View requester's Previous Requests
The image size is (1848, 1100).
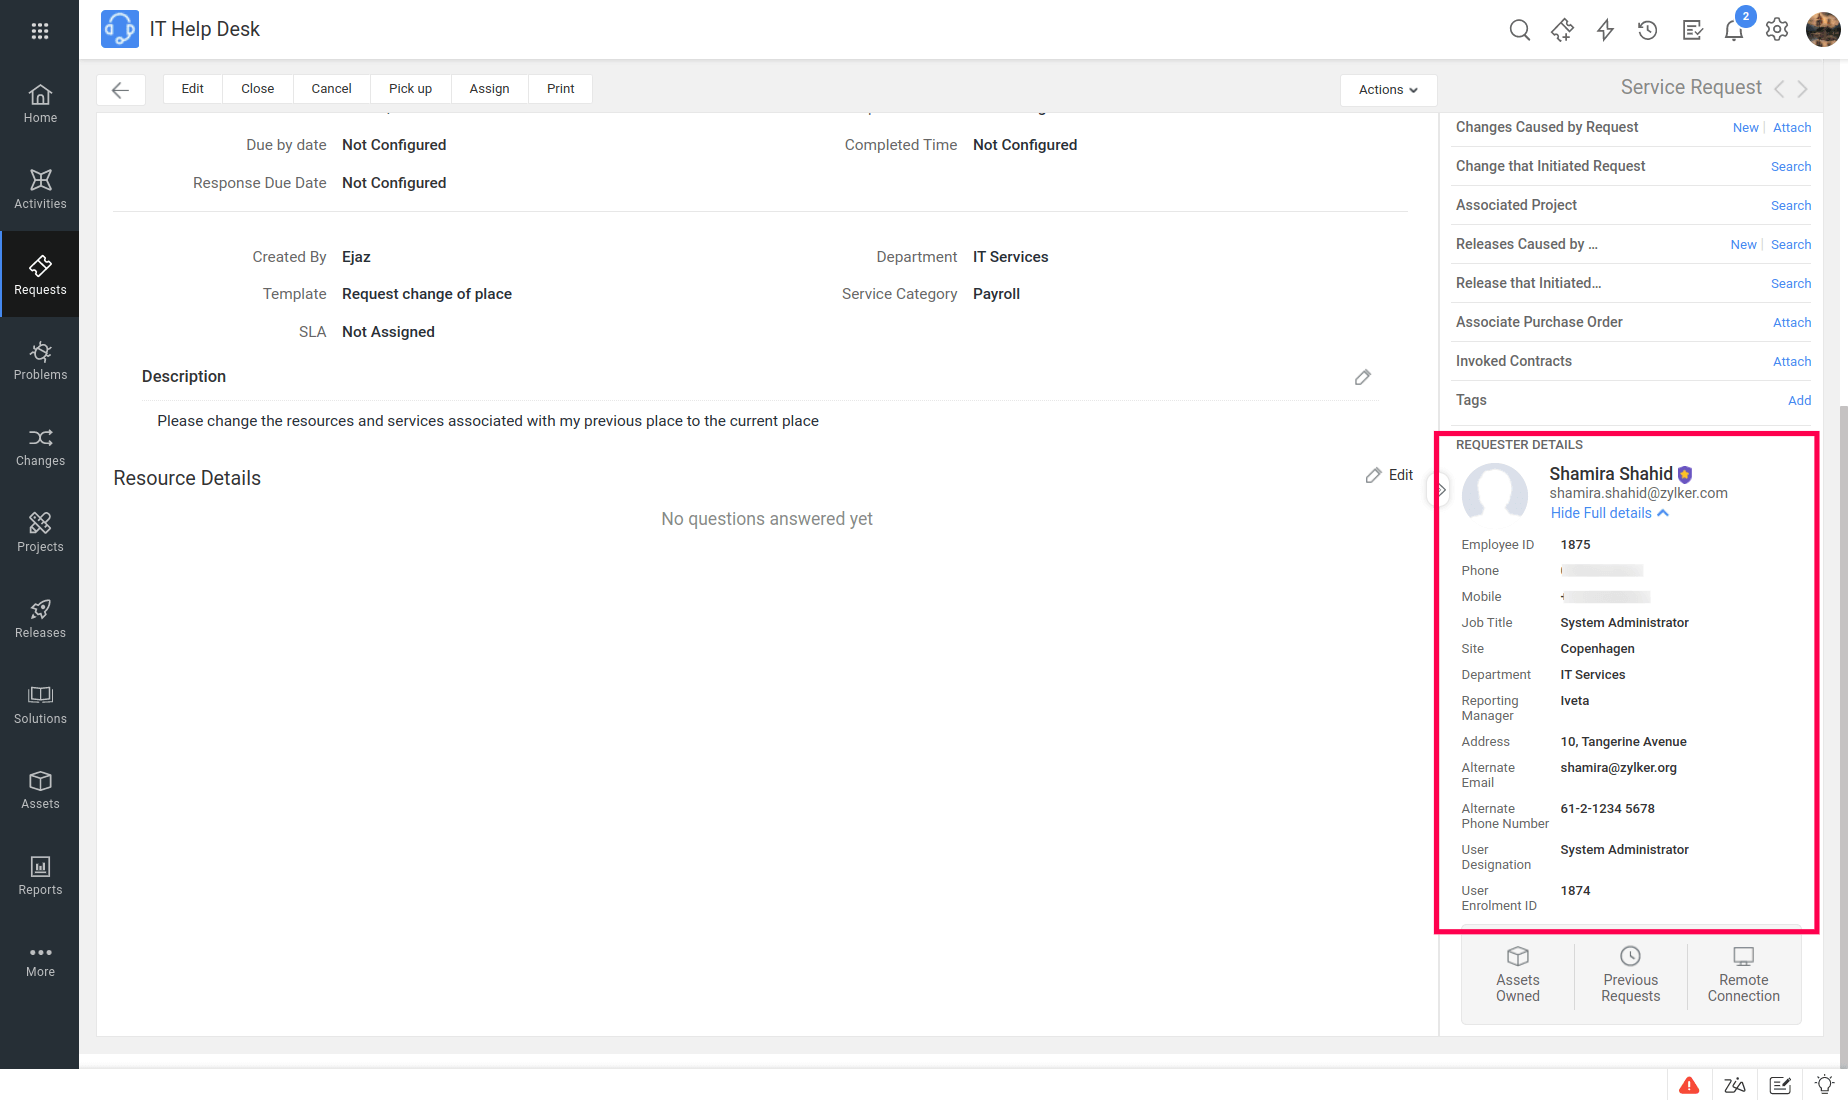(1630, 975)
